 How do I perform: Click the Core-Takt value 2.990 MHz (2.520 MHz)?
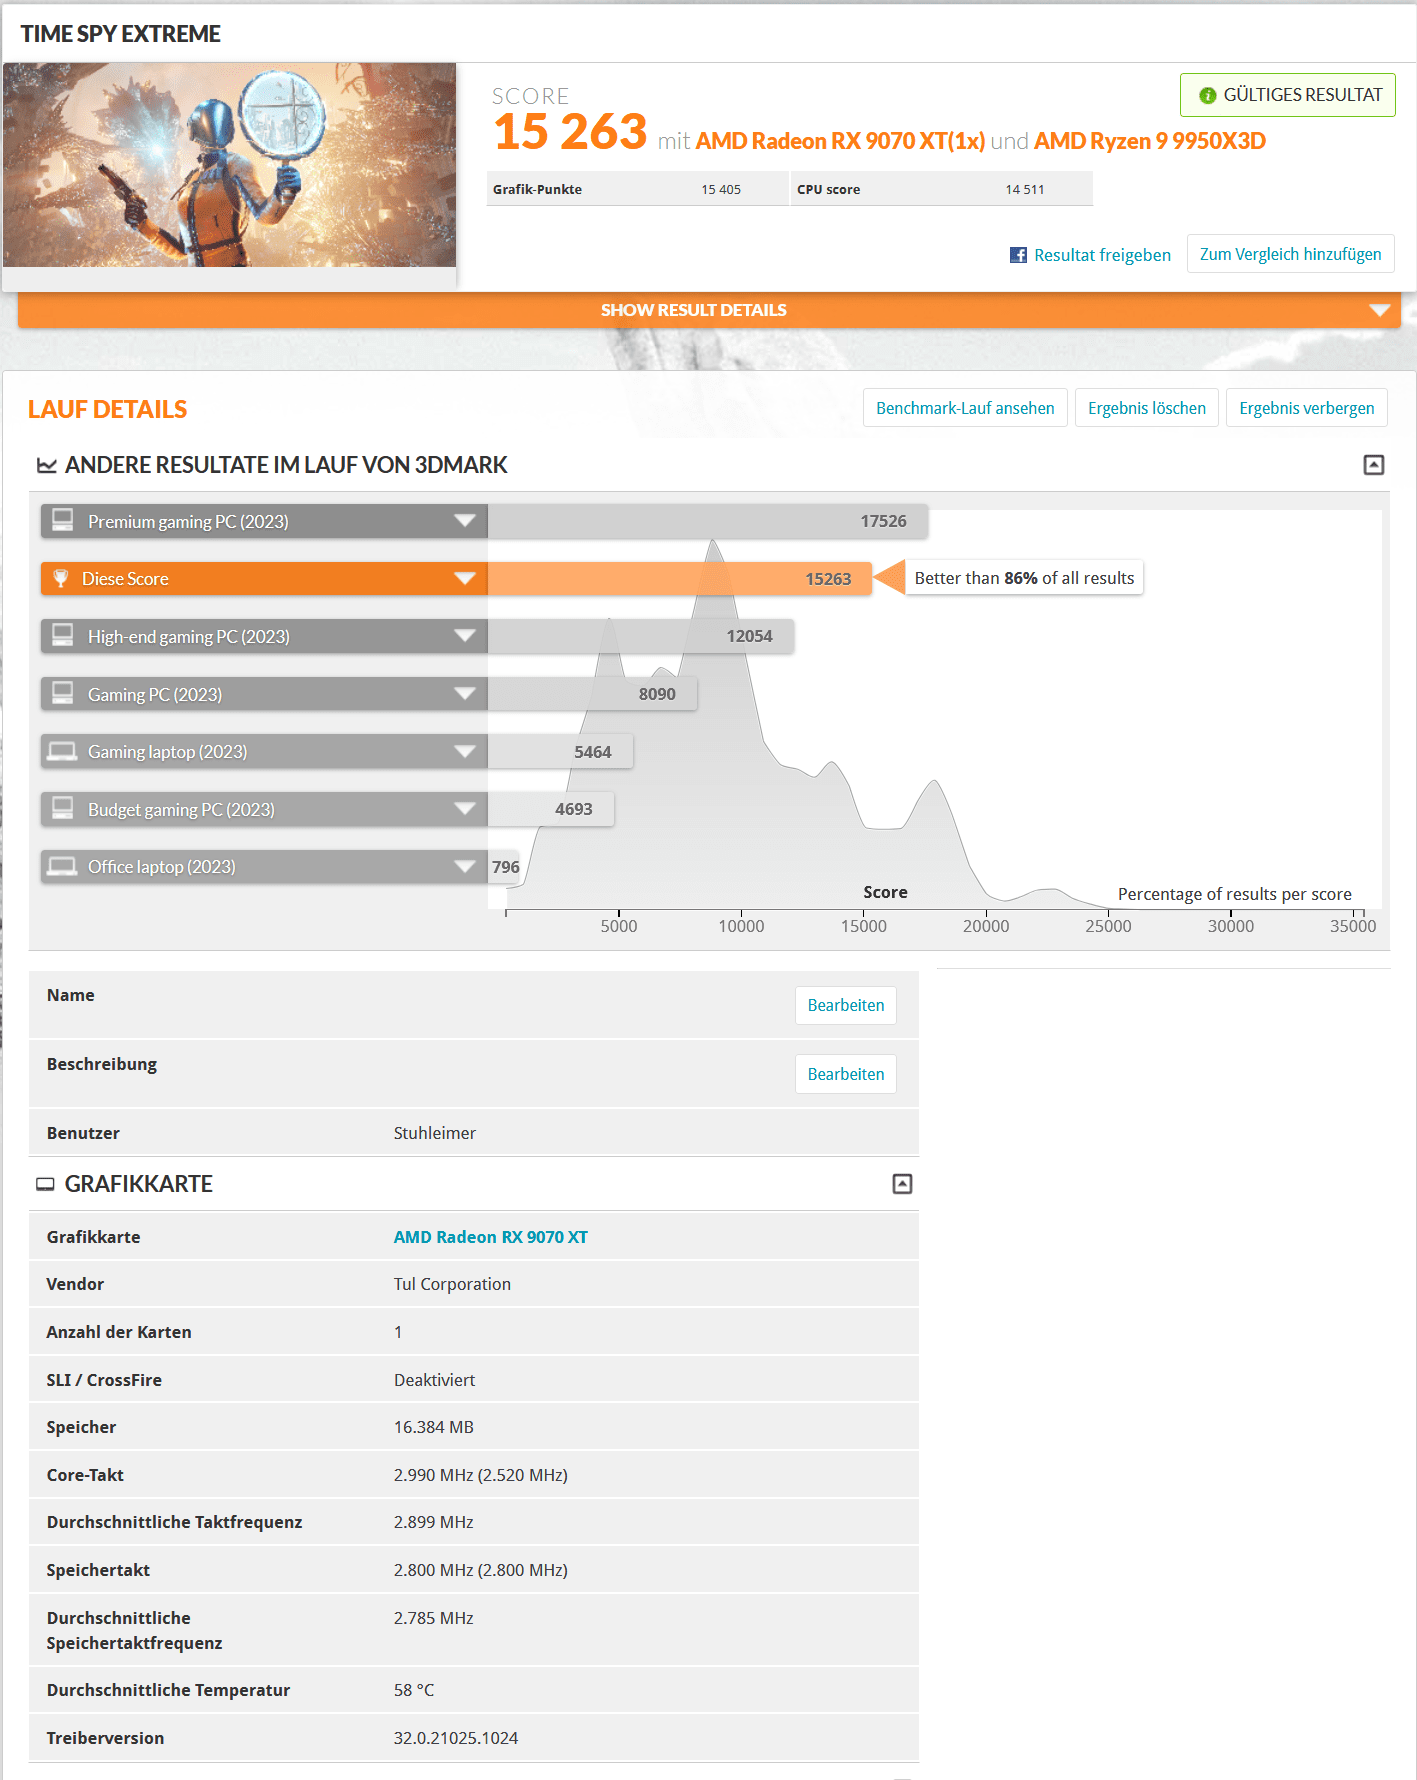pos(481,1475)
